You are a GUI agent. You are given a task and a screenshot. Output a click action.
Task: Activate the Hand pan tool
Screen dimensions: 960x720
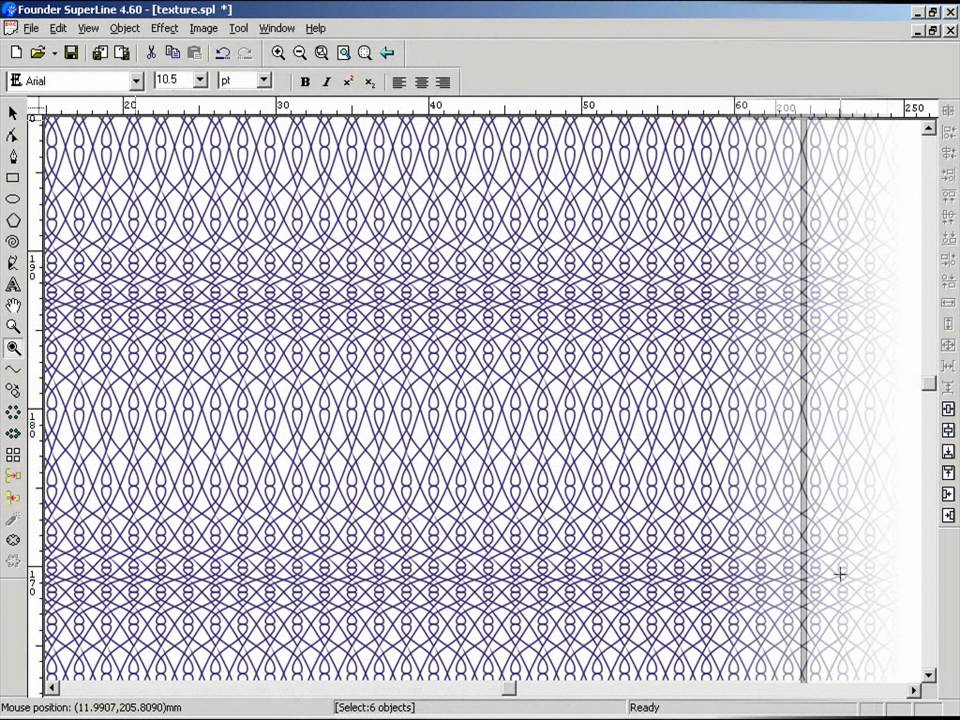click(x=13, y=306)
